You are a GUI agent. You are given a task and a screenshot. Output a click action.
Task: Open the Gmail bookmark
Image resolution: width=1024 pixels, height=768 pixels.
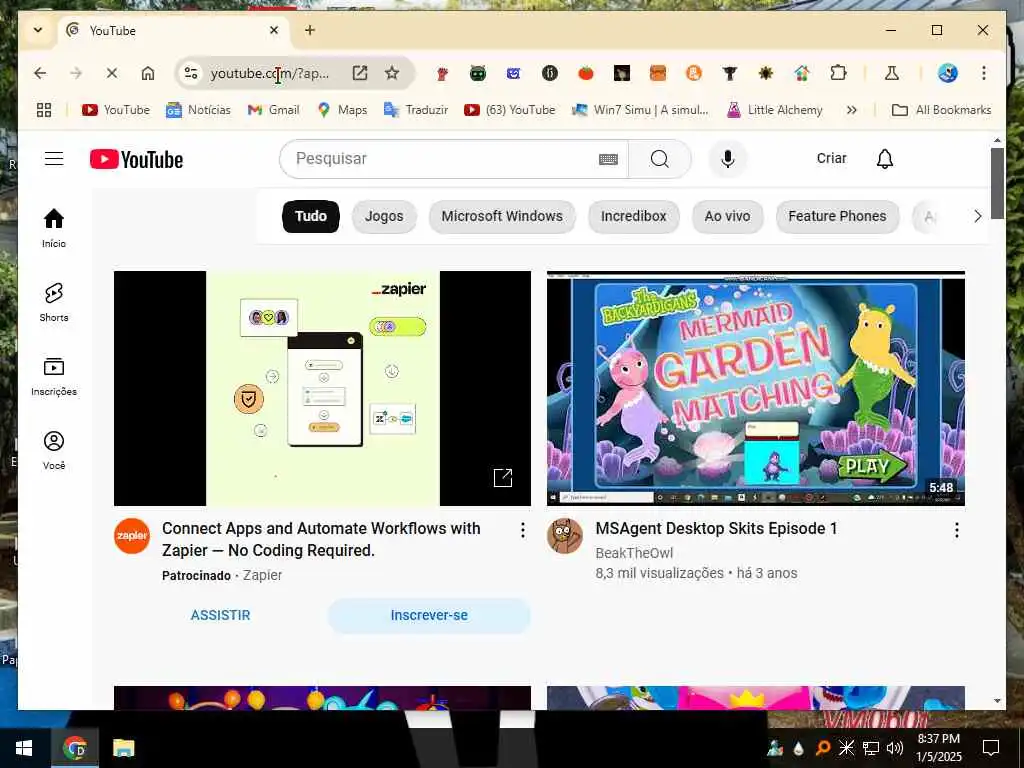pyautogui.click(x=273, y=110)
